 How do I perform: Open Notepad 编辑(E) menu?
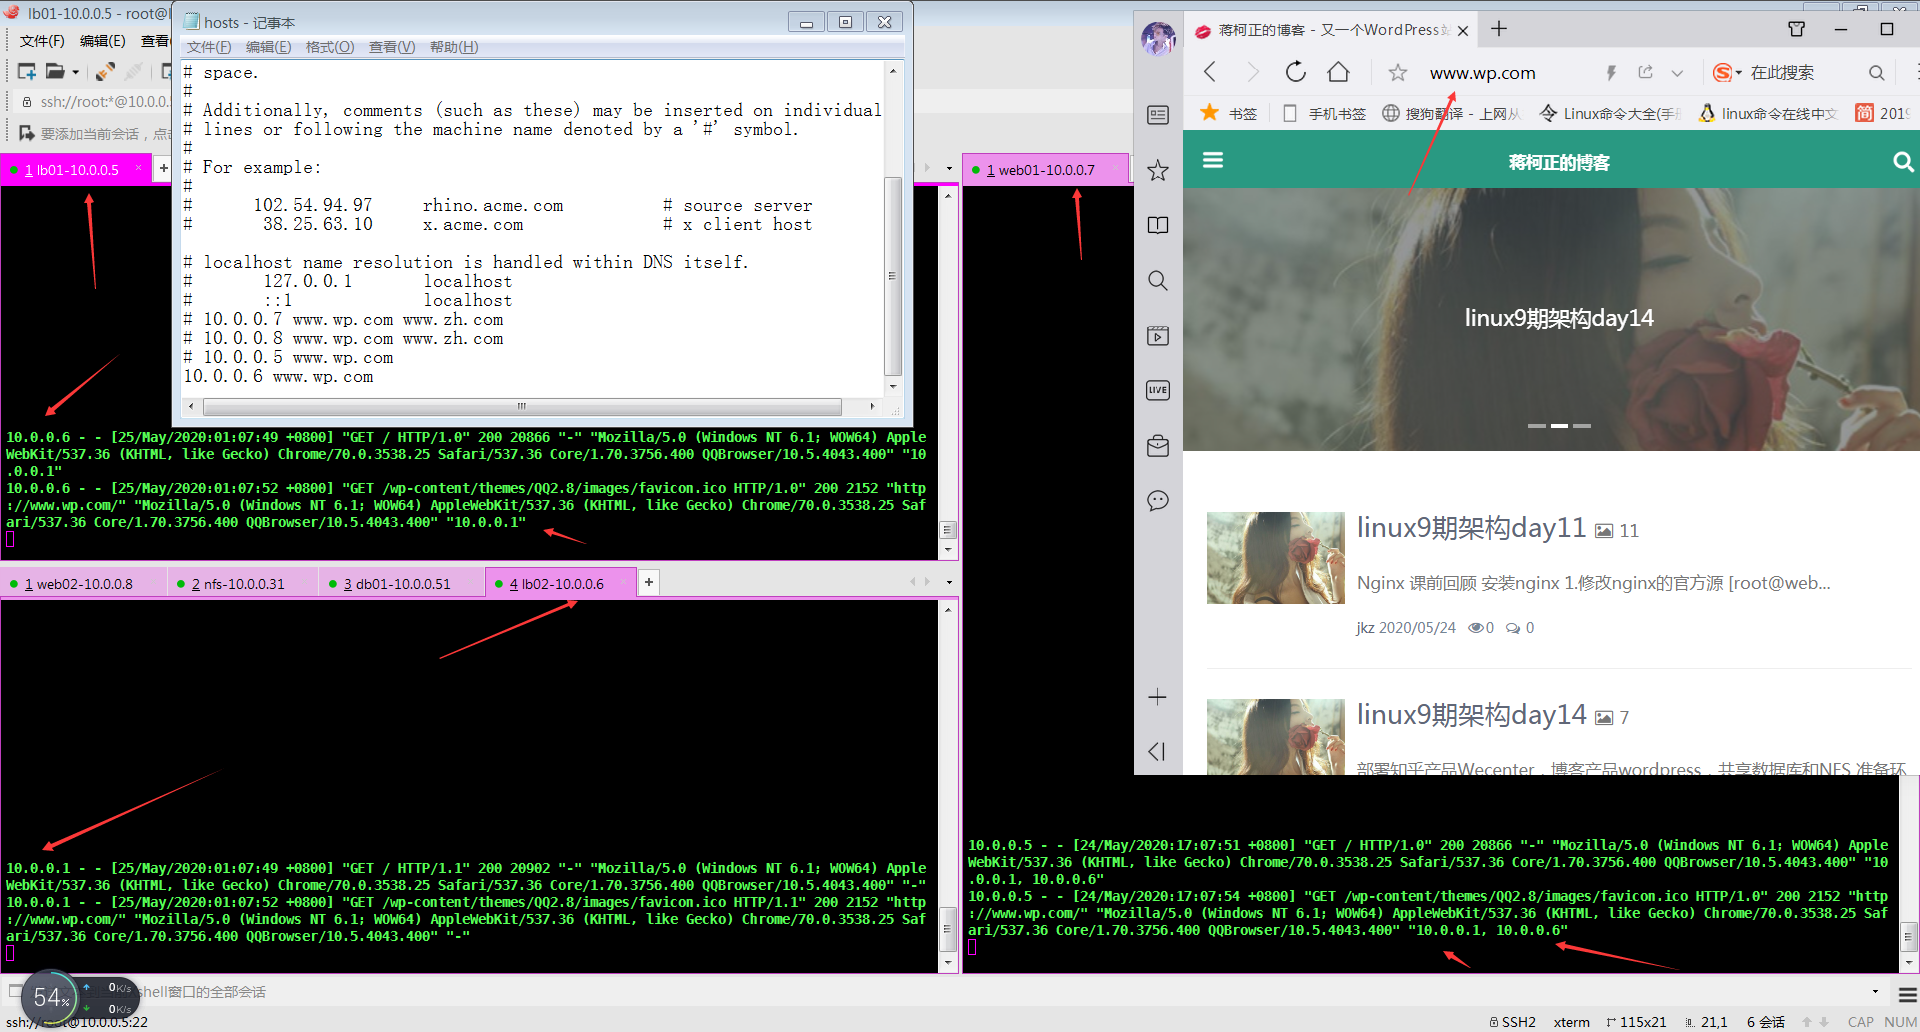268,47
